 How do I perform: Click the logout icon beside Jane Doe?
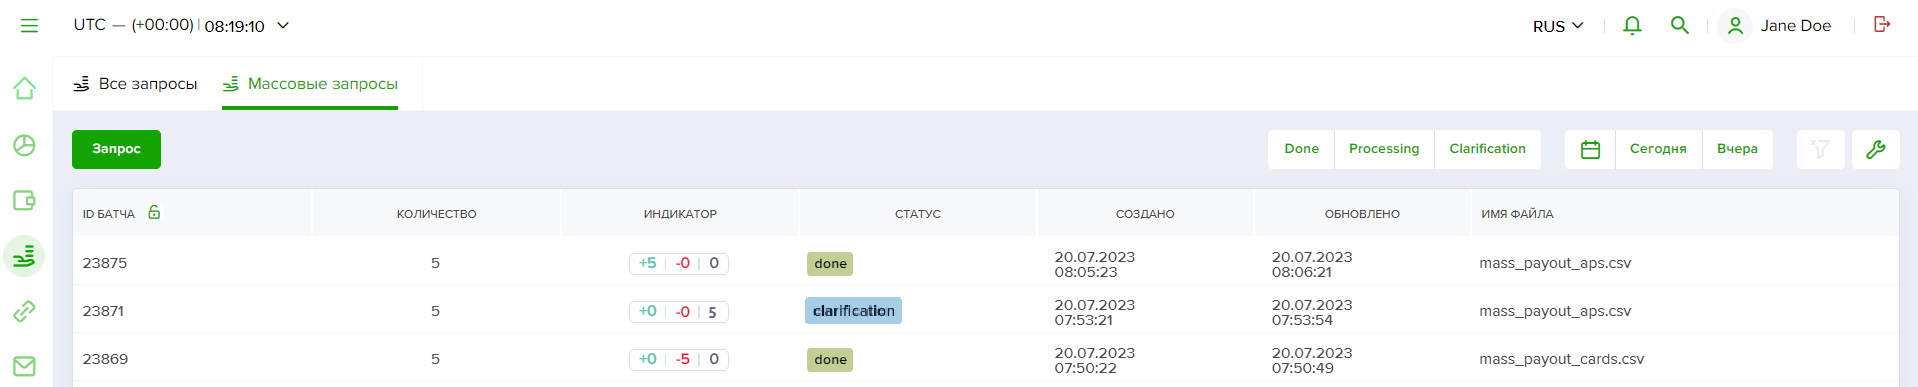pos(1882,24)
